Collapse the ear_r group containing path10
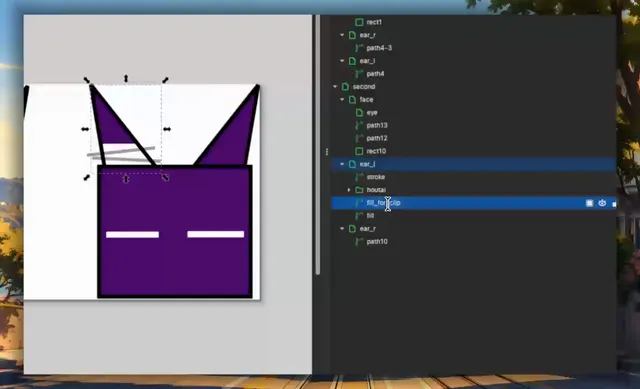This screenshot has height=389, width=640. coord(342,229)
